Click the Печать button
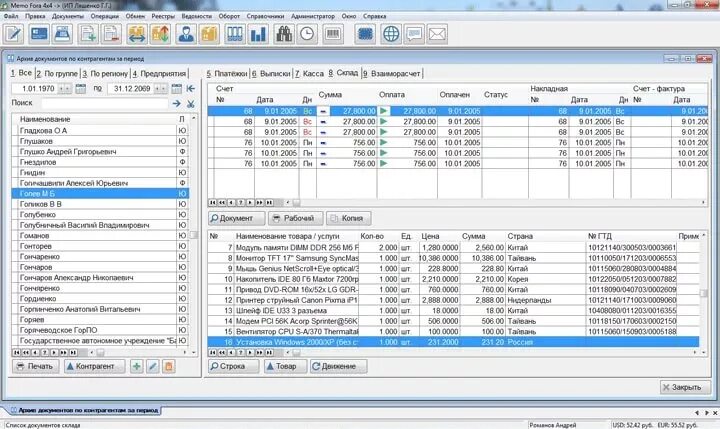The width and height of the screenshot is (720, 429). 35,367
